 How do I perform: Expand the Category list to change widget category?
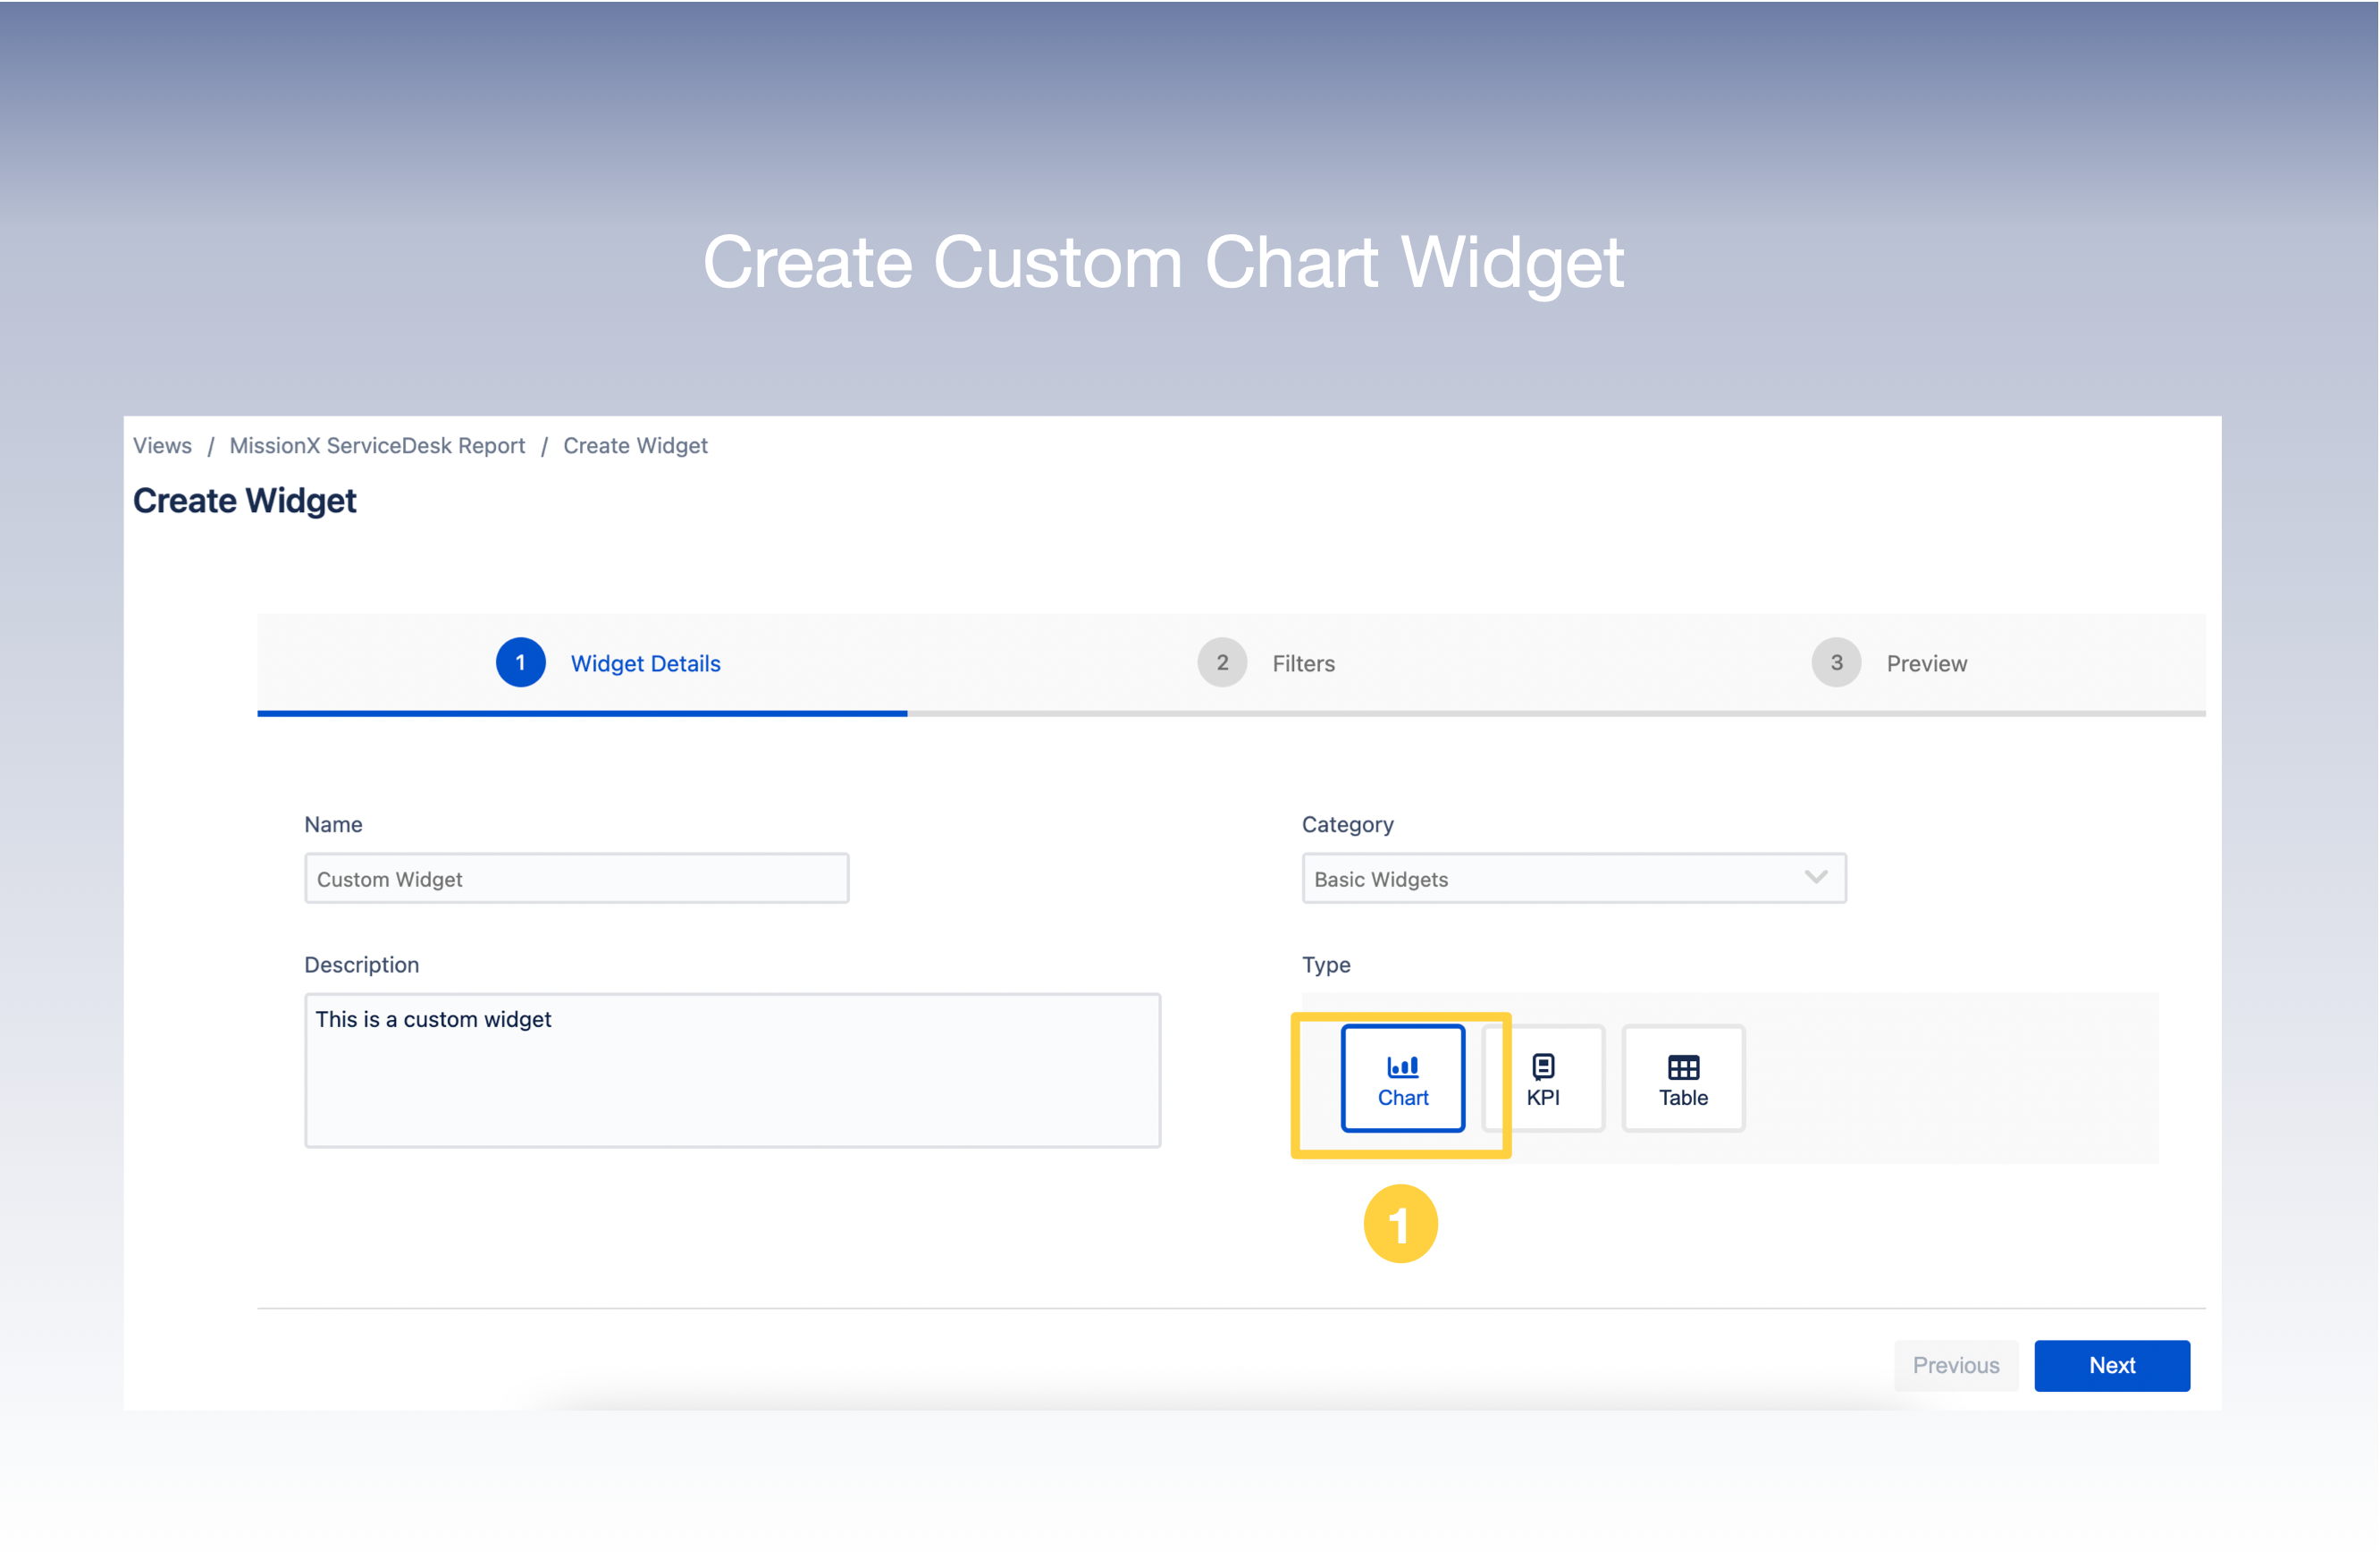pos(1573,878)
